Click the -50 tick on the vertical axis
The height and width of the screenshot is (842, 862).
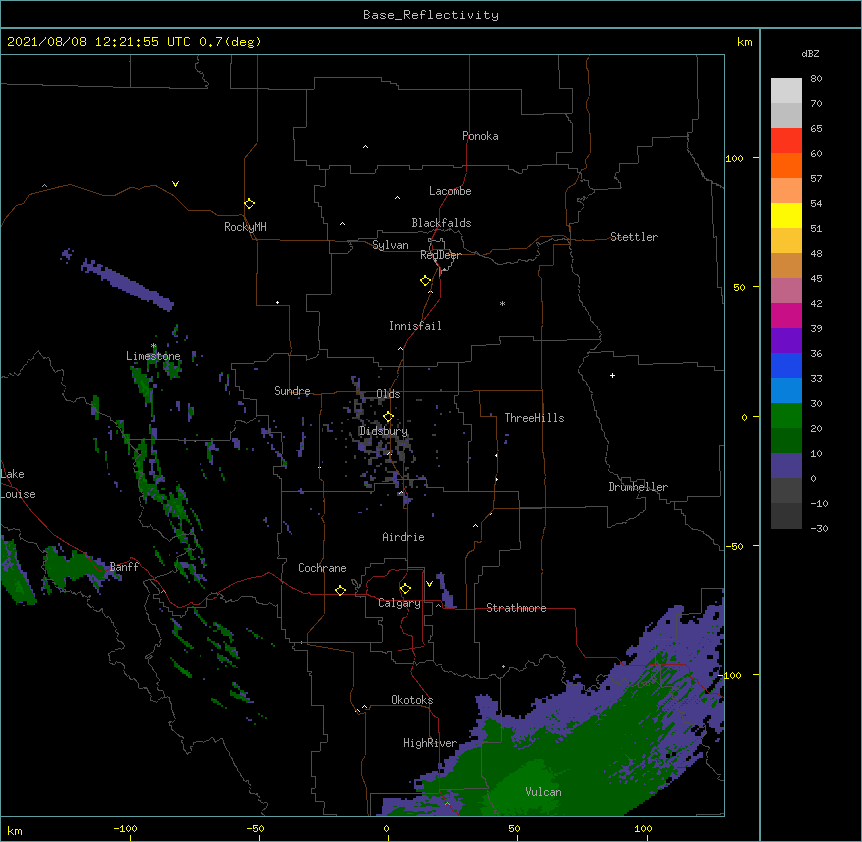click(734, 546)
